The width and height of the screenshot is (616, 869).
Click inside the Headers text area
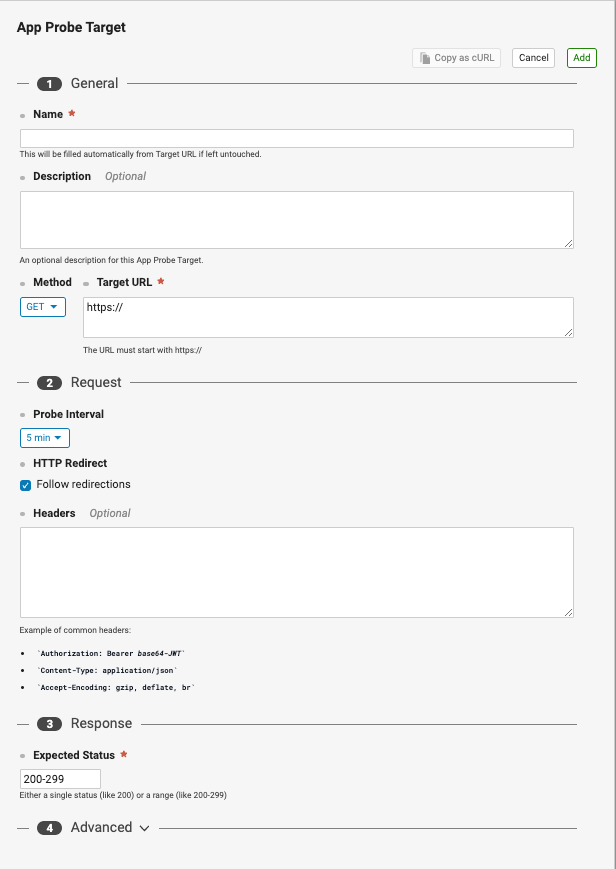(x=297, y=572)
